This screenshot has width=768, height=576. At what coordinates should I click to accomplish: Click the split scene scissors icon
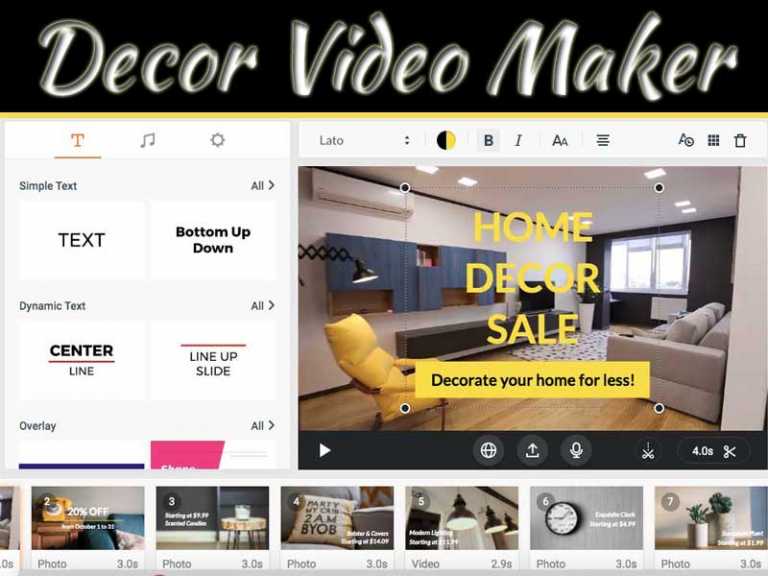tap(648, 451)
